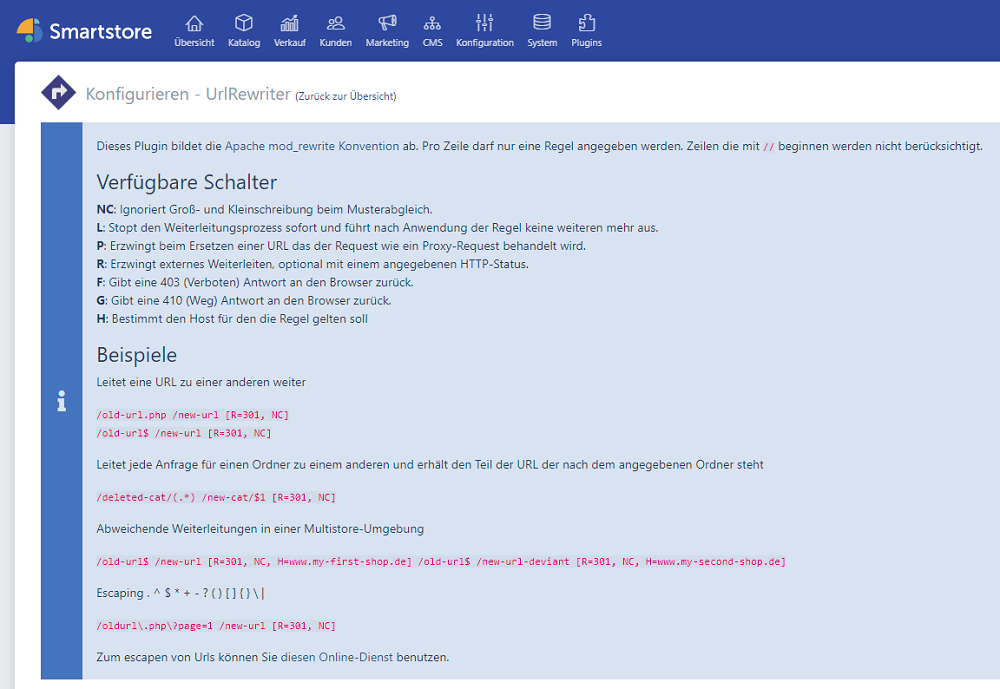
Task: Open the System database menu
Action: 542,30
